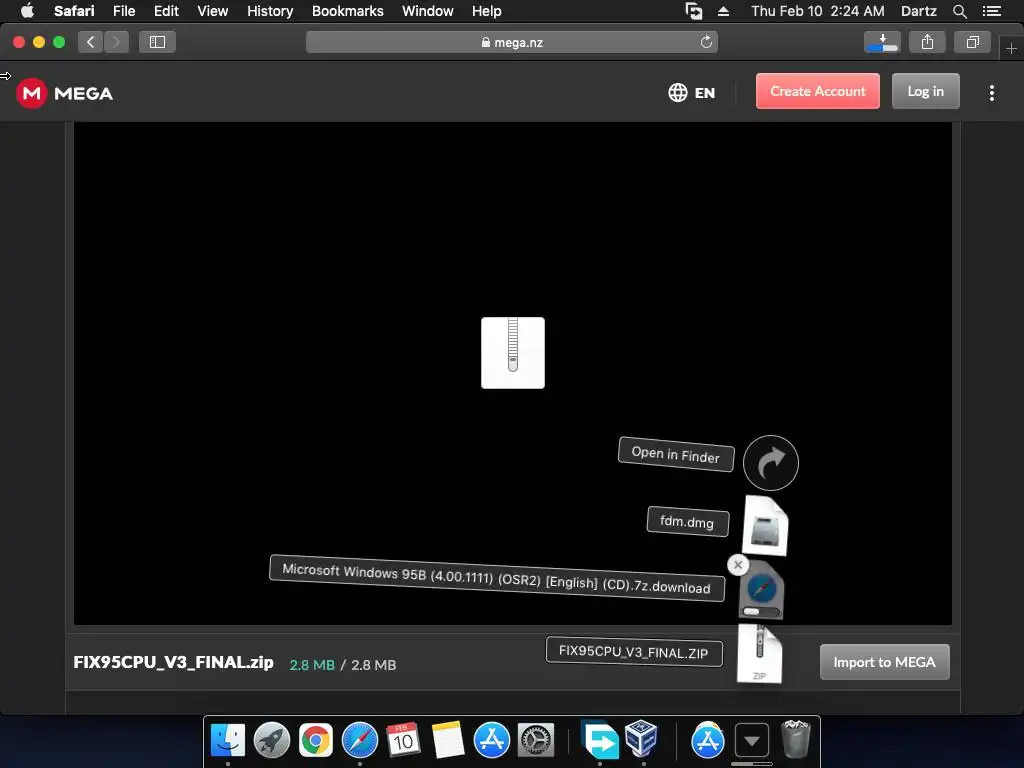Collapse the Downloads stack arrow in Dock
The width and height of the screenshot is (1024, 768).
click(752, 740)
